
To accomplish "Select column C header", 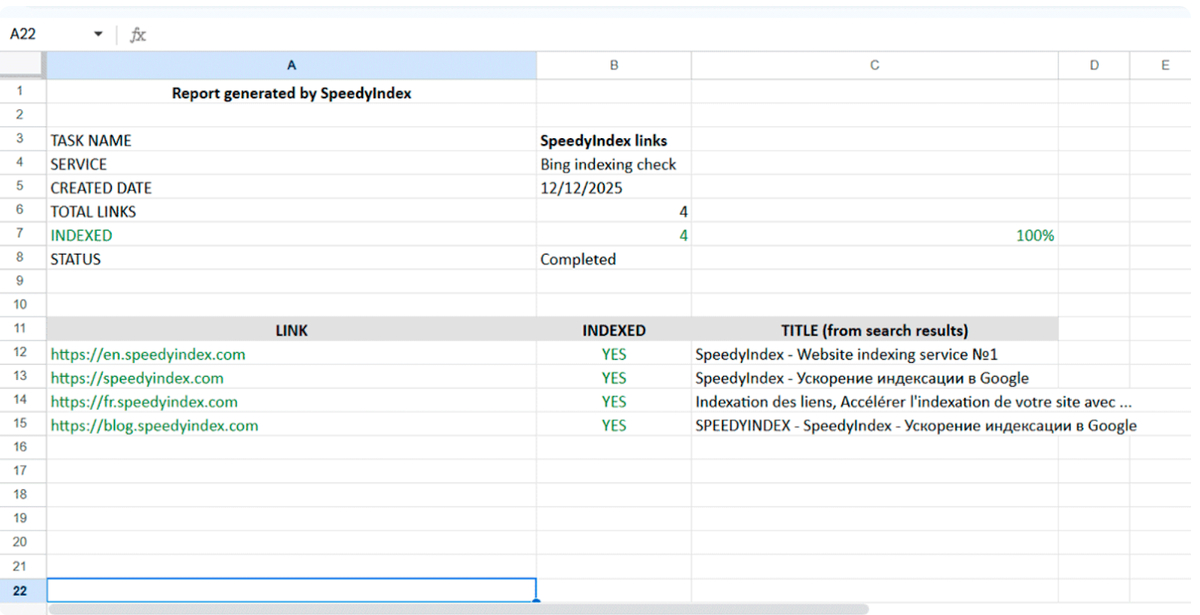I will [x=875, y=65].
